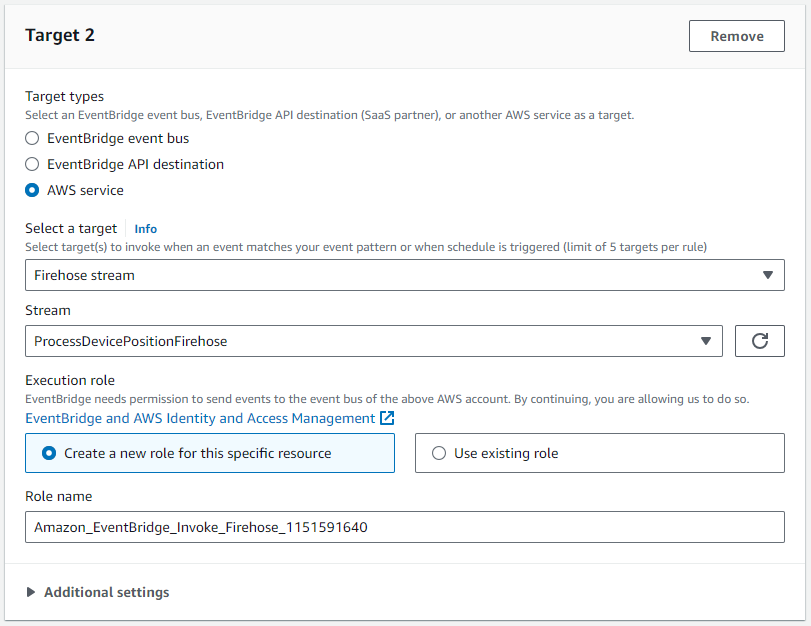Open the Firehose stream target dropdown
The height and width of the screenshot is (626, 811).
coord(404,275)
